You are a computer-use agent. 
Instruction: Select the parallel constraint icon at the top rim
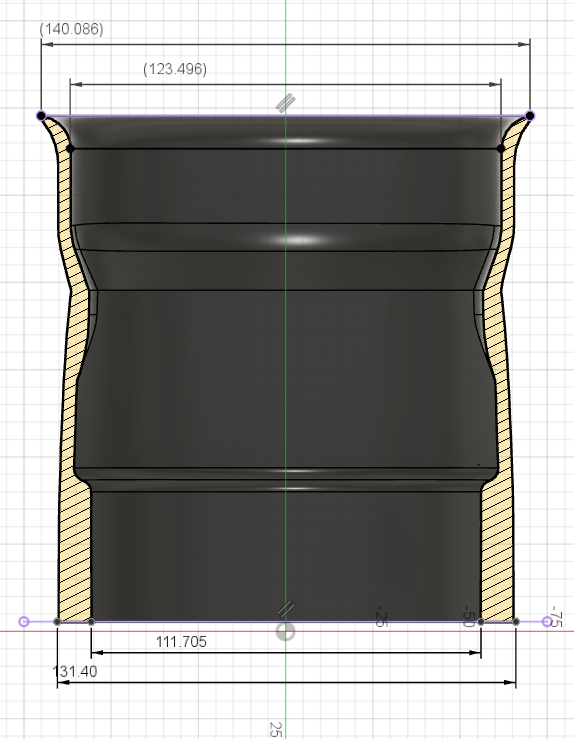click(x=286, y=103)
